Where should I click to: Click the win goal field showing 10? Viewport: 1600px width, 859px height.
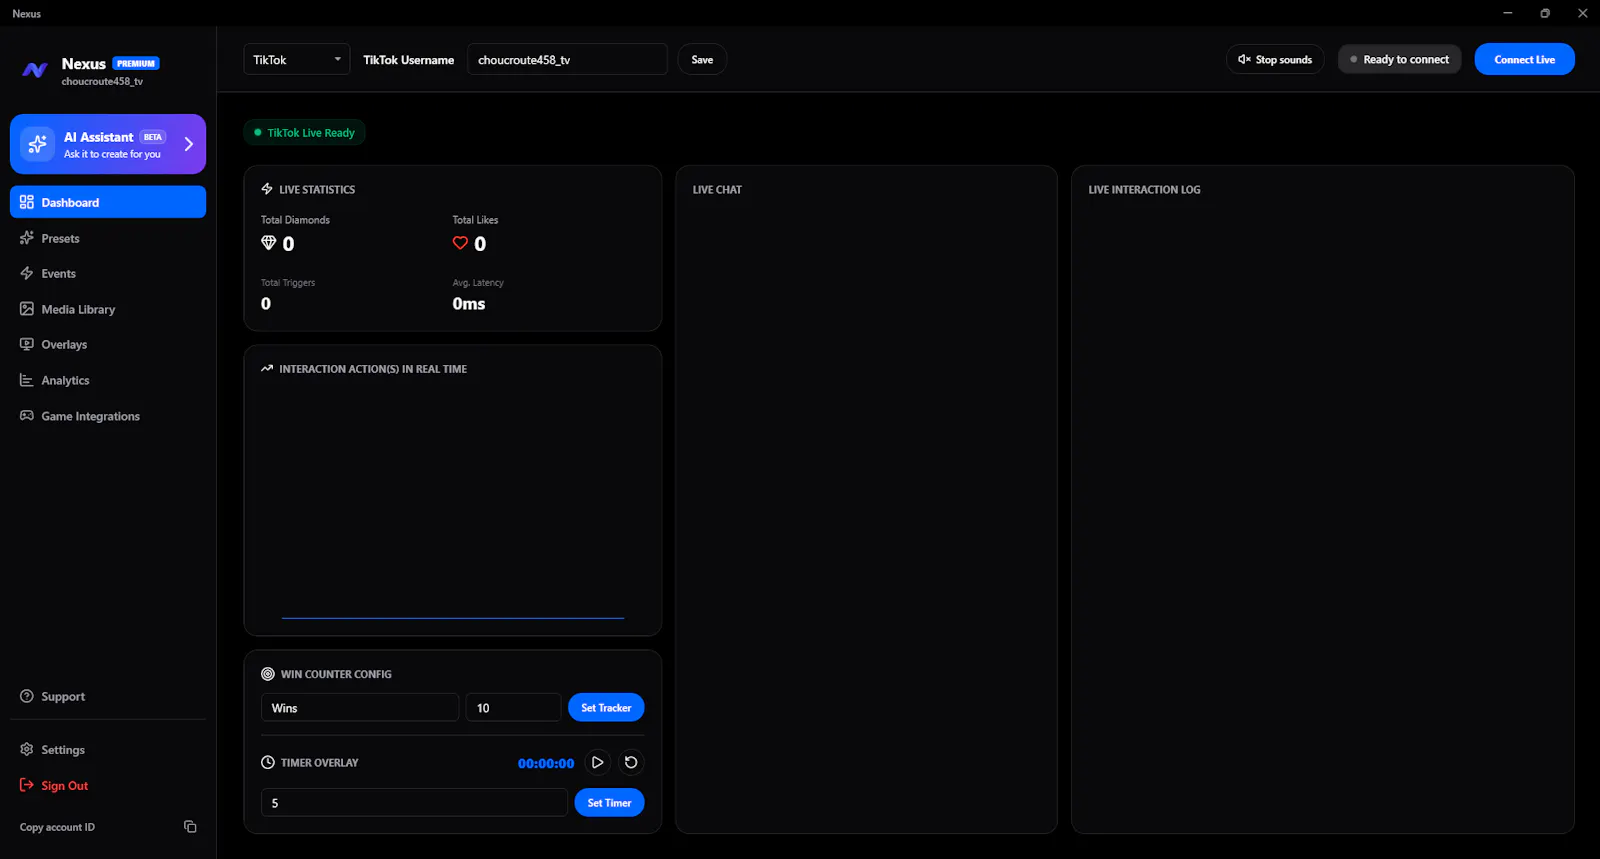pyautogui.click(x=514, y=708)
